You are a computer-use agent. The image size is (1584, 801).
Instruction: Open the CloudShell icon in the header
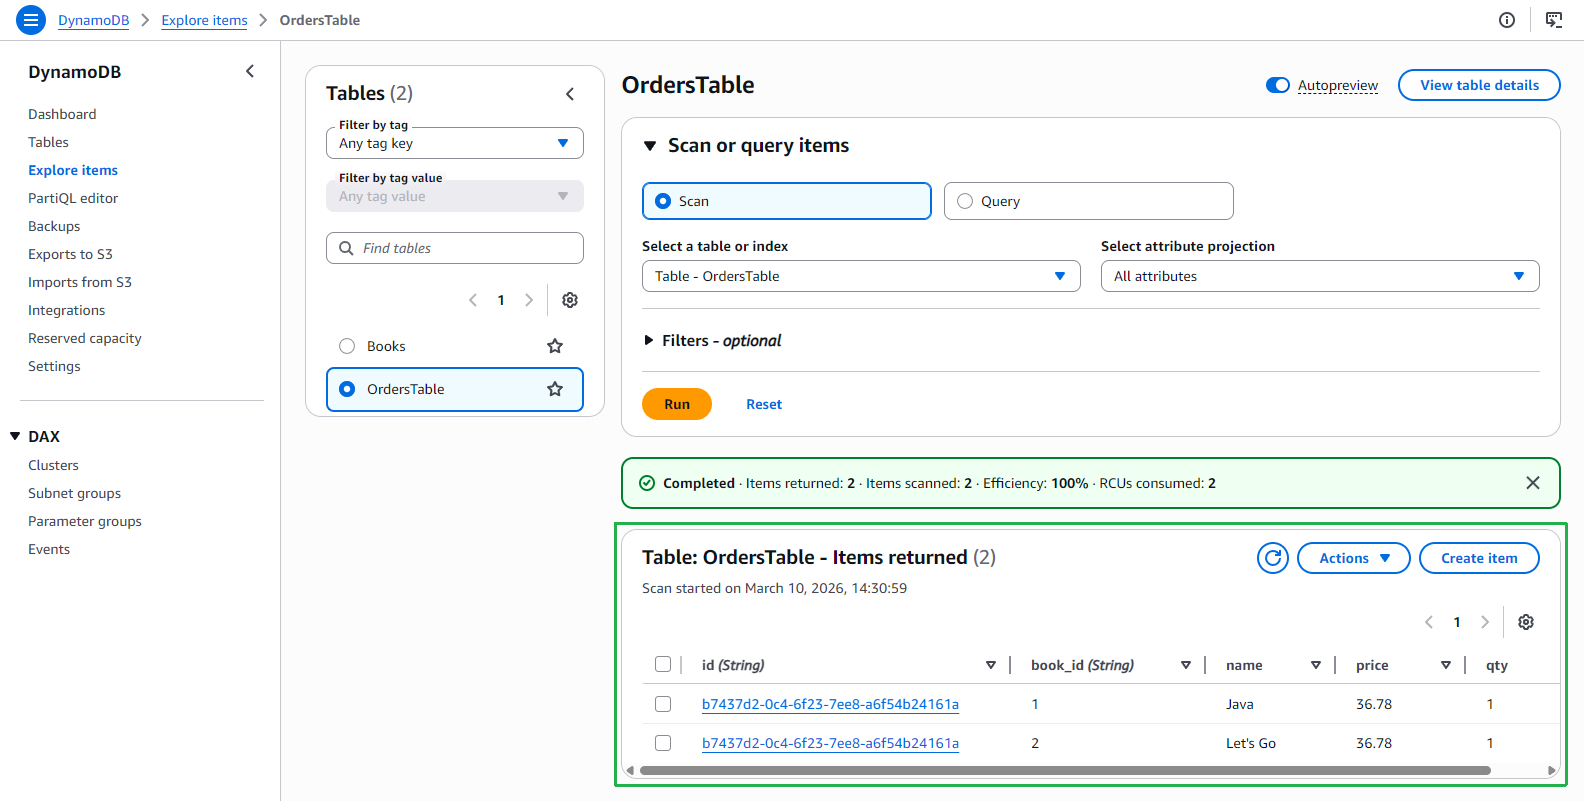pos(1554,20)
